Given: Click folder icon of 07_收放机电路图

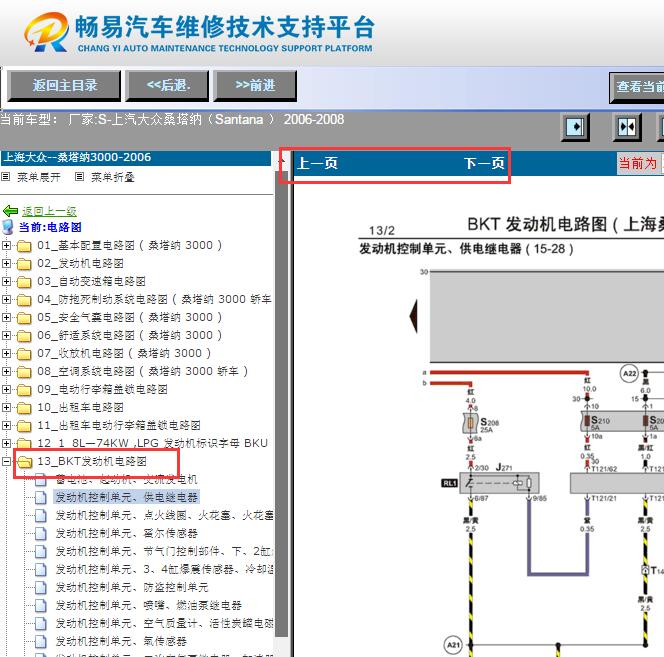Looking at the screenshot, I should pyautogui.click(x=24, y=354).
